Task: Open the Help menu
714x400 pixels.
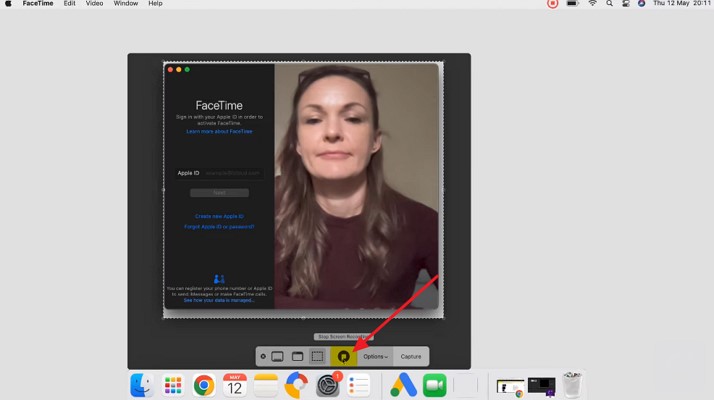Action: click(x=155, y=4)
